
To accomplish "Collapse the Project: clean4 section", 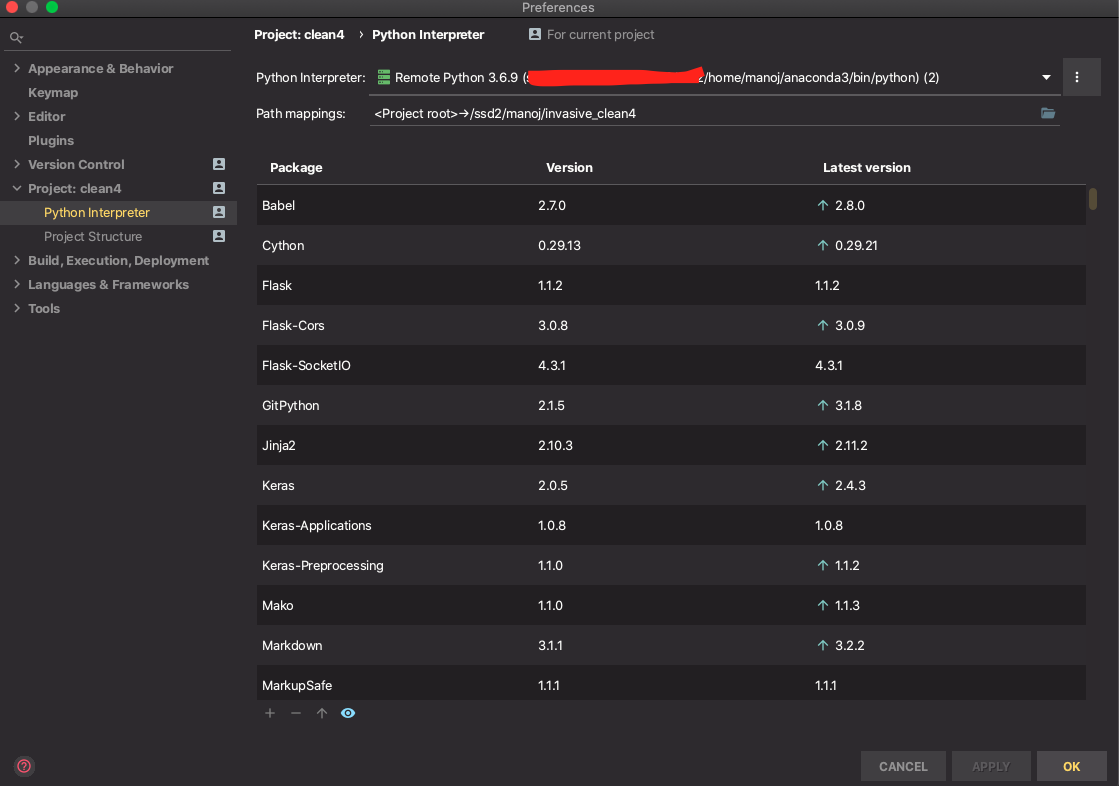I will tap(17, 188).
